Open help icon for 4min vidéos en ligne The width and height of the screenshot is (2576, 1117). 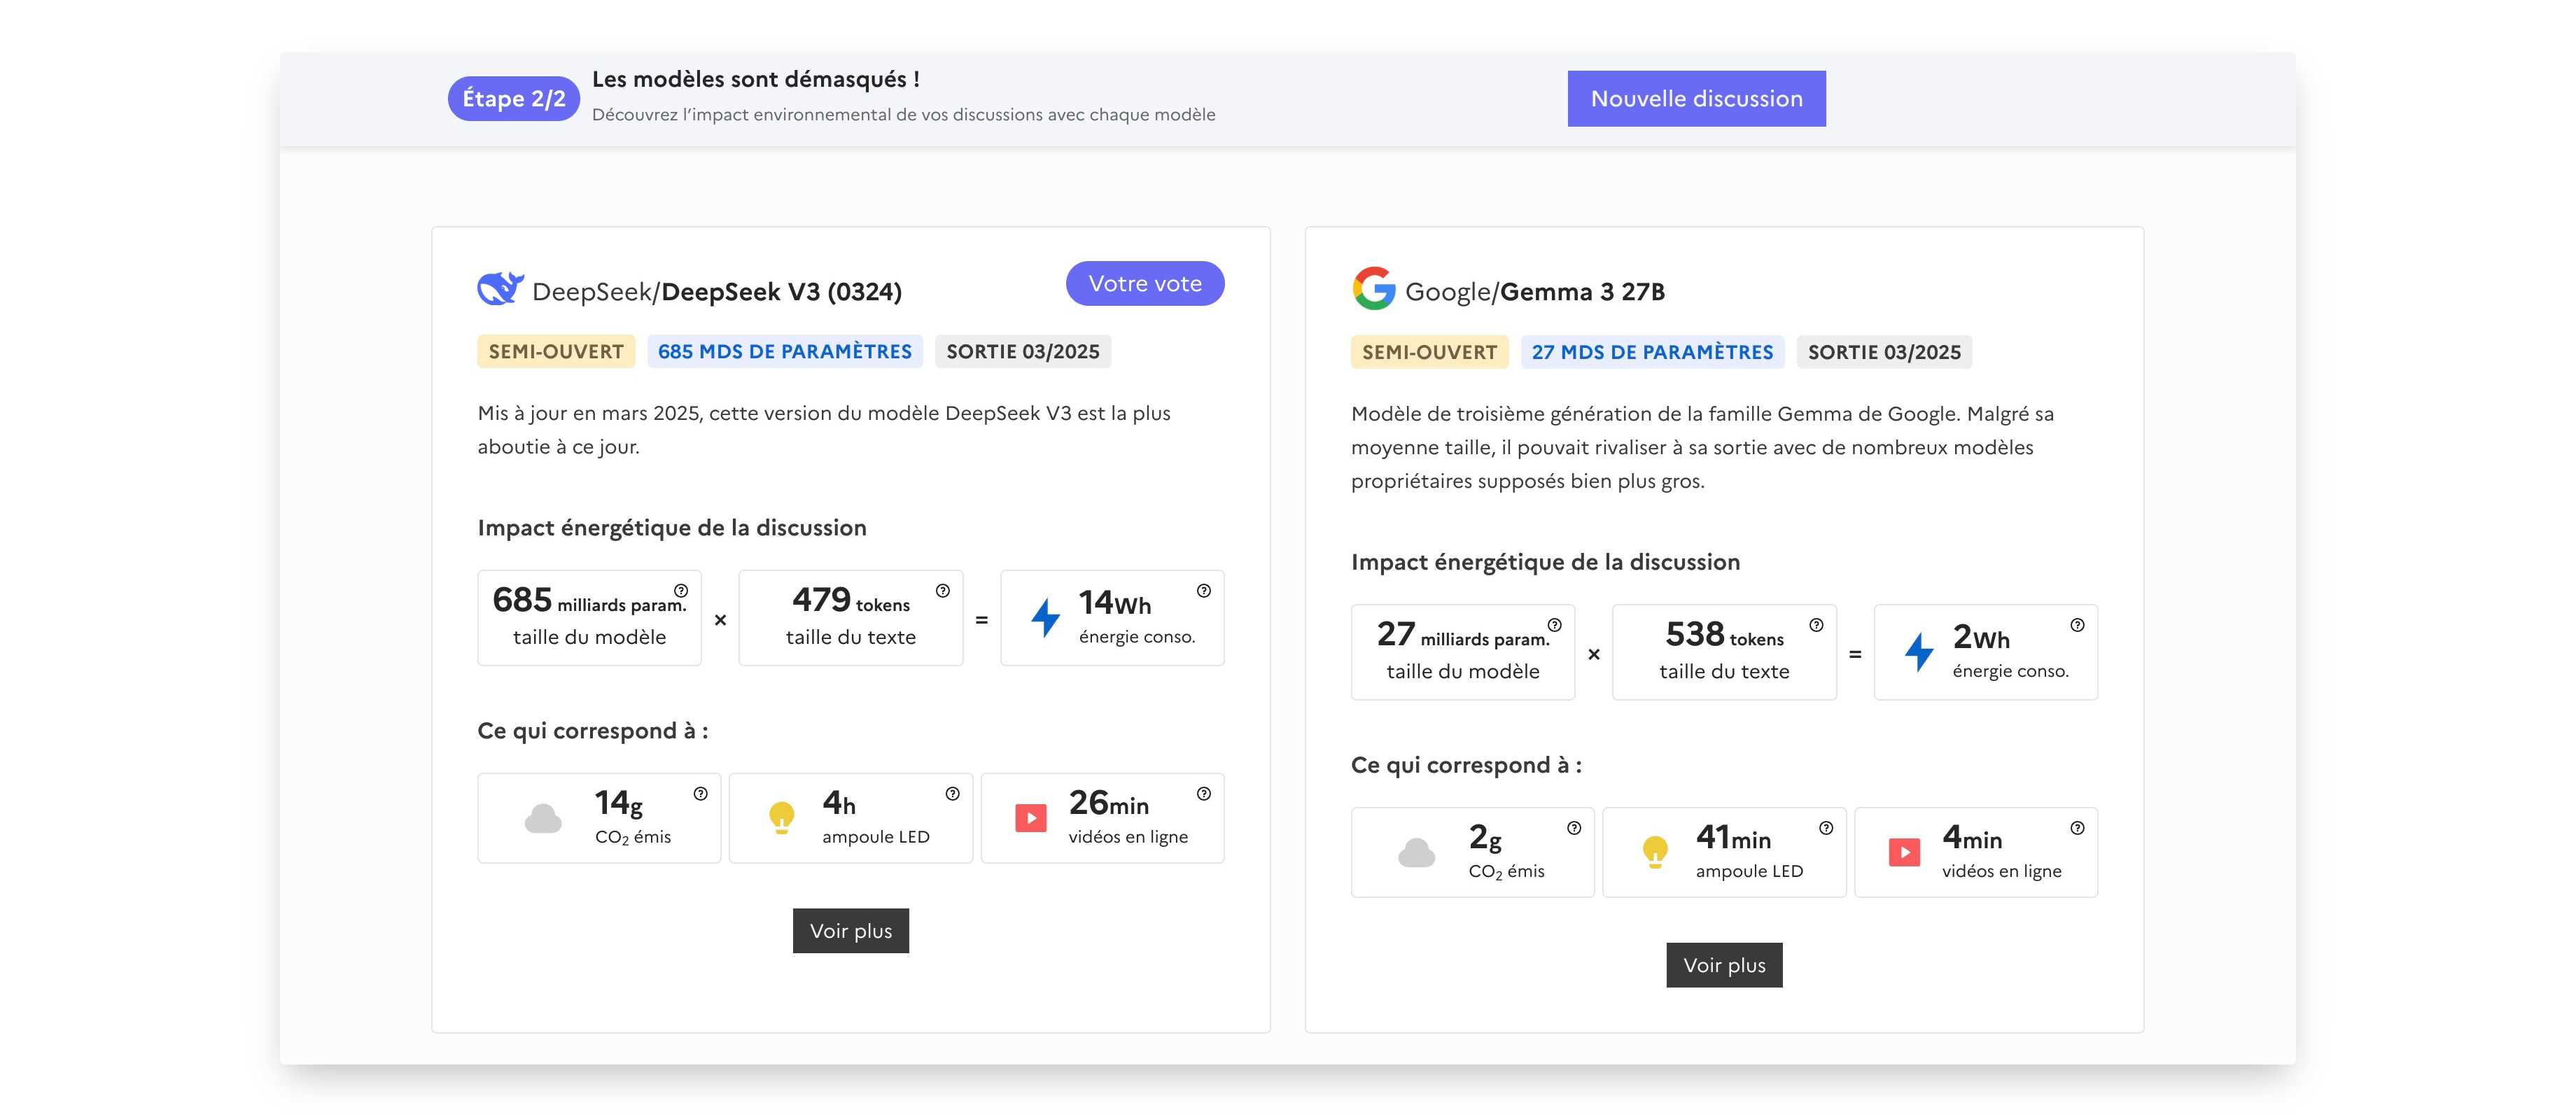coord(2077,827)
